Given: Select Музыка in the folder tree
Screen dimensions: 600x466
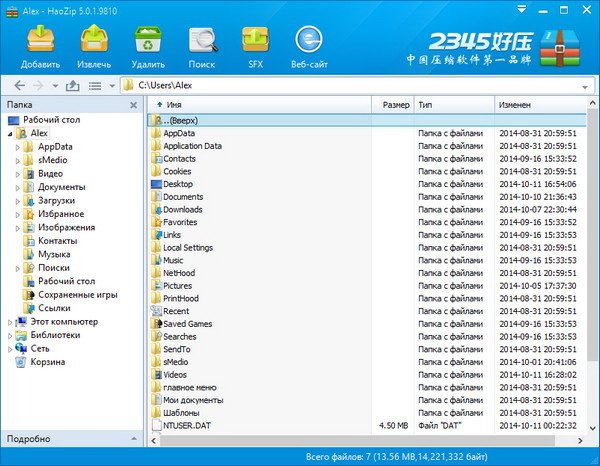Looking at the screenshot, I should tap(54, 254).
